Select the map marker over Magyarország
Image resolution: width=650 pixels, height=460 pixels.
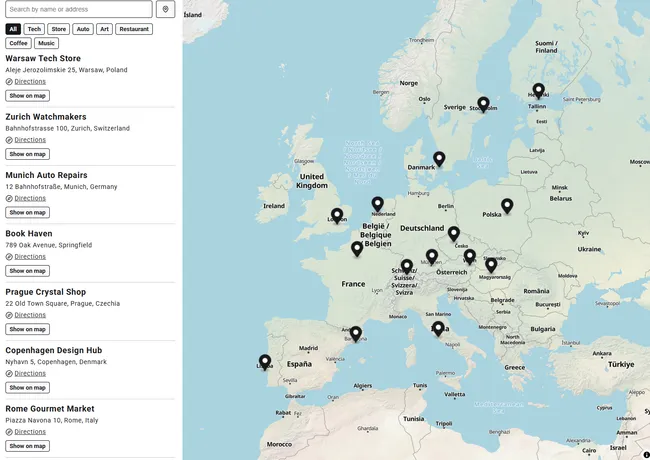pos(491,265)
